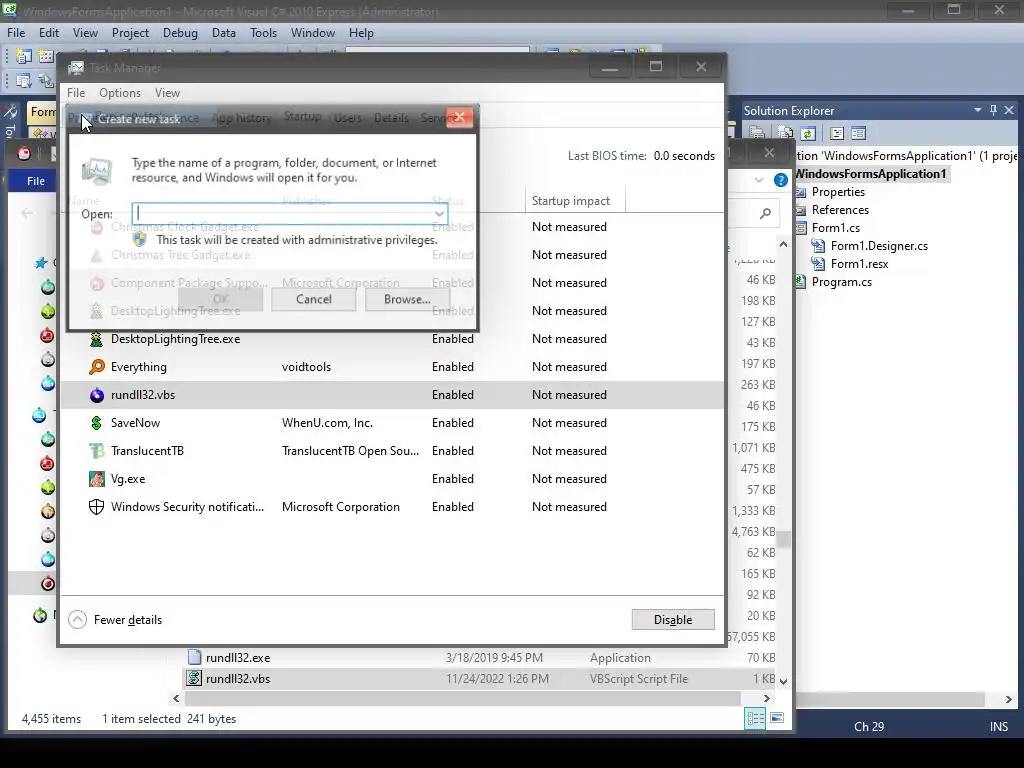Click the Windows Security shield icon

pyautogui.click(x=97, y=507)
